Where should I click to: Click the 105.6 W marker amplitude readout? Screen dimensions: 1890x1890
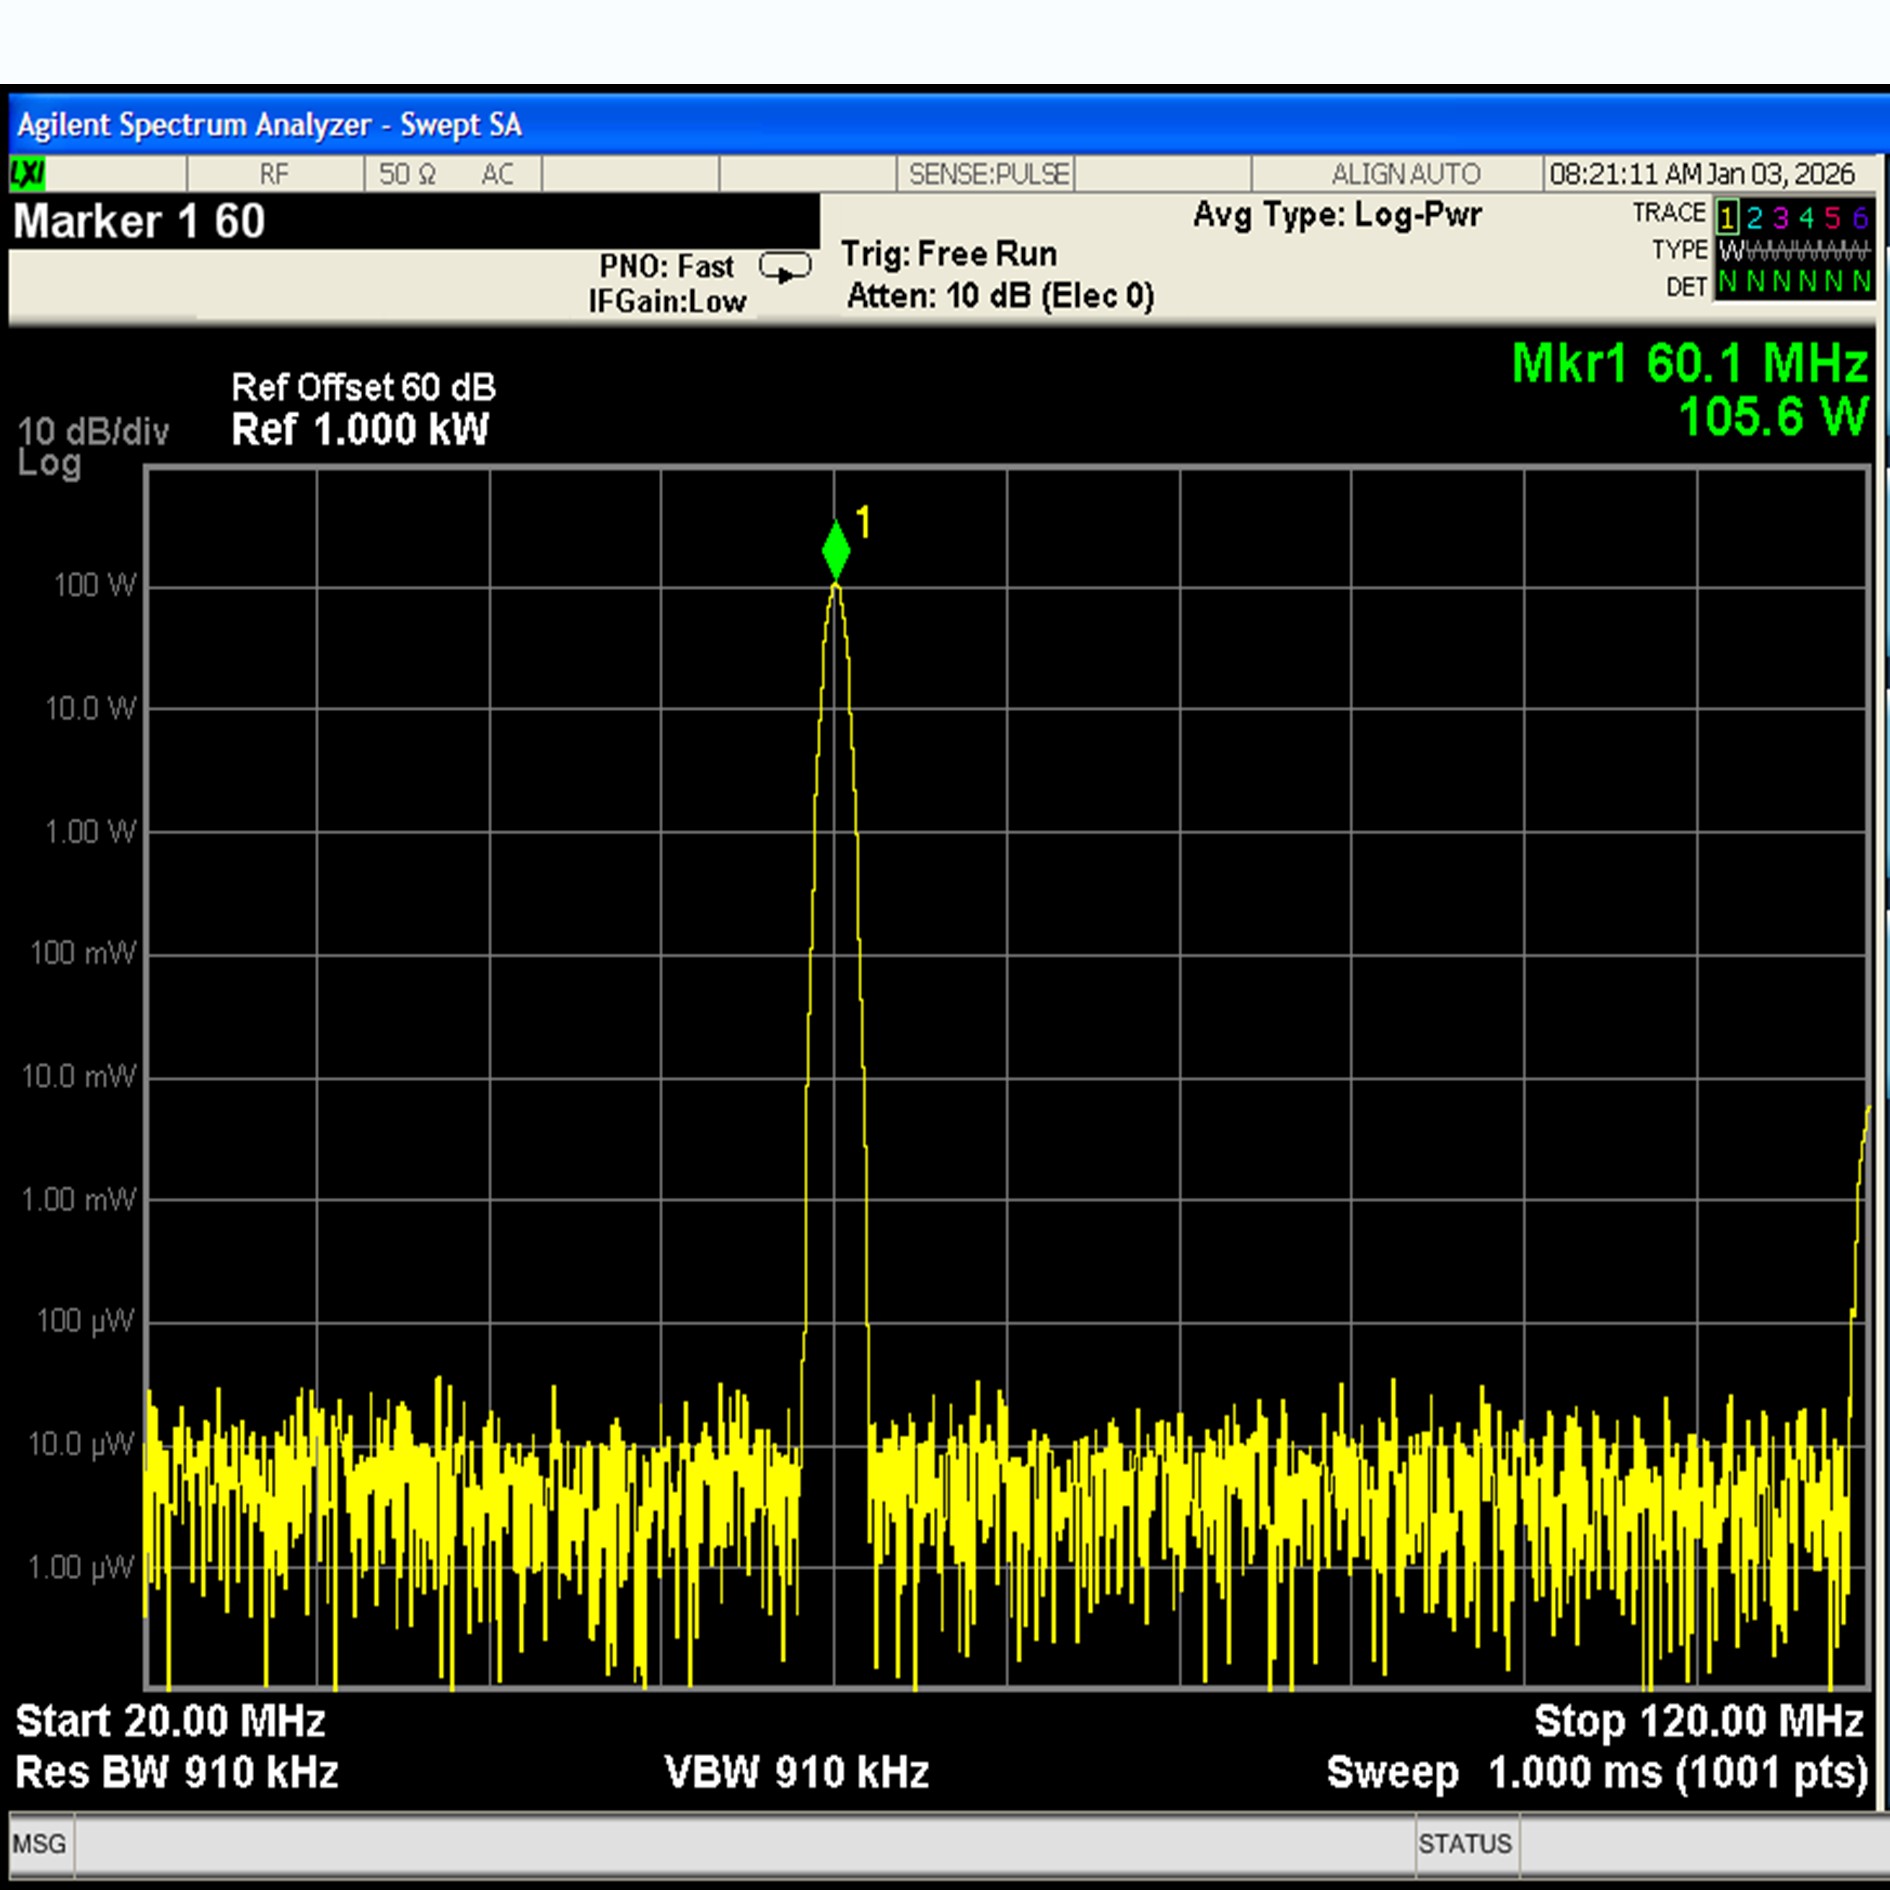[1773, 416]
